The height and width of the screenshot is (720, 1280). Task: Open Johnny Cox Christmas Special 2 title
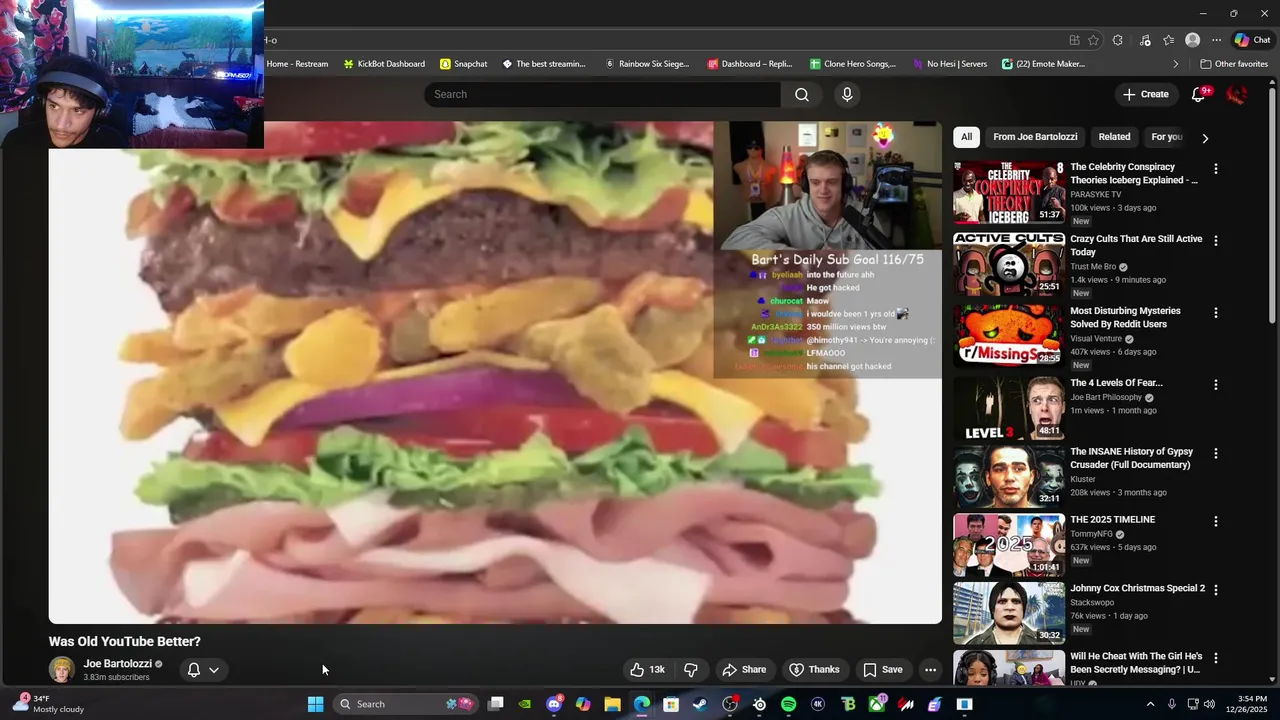click(x=1137, y=589)
